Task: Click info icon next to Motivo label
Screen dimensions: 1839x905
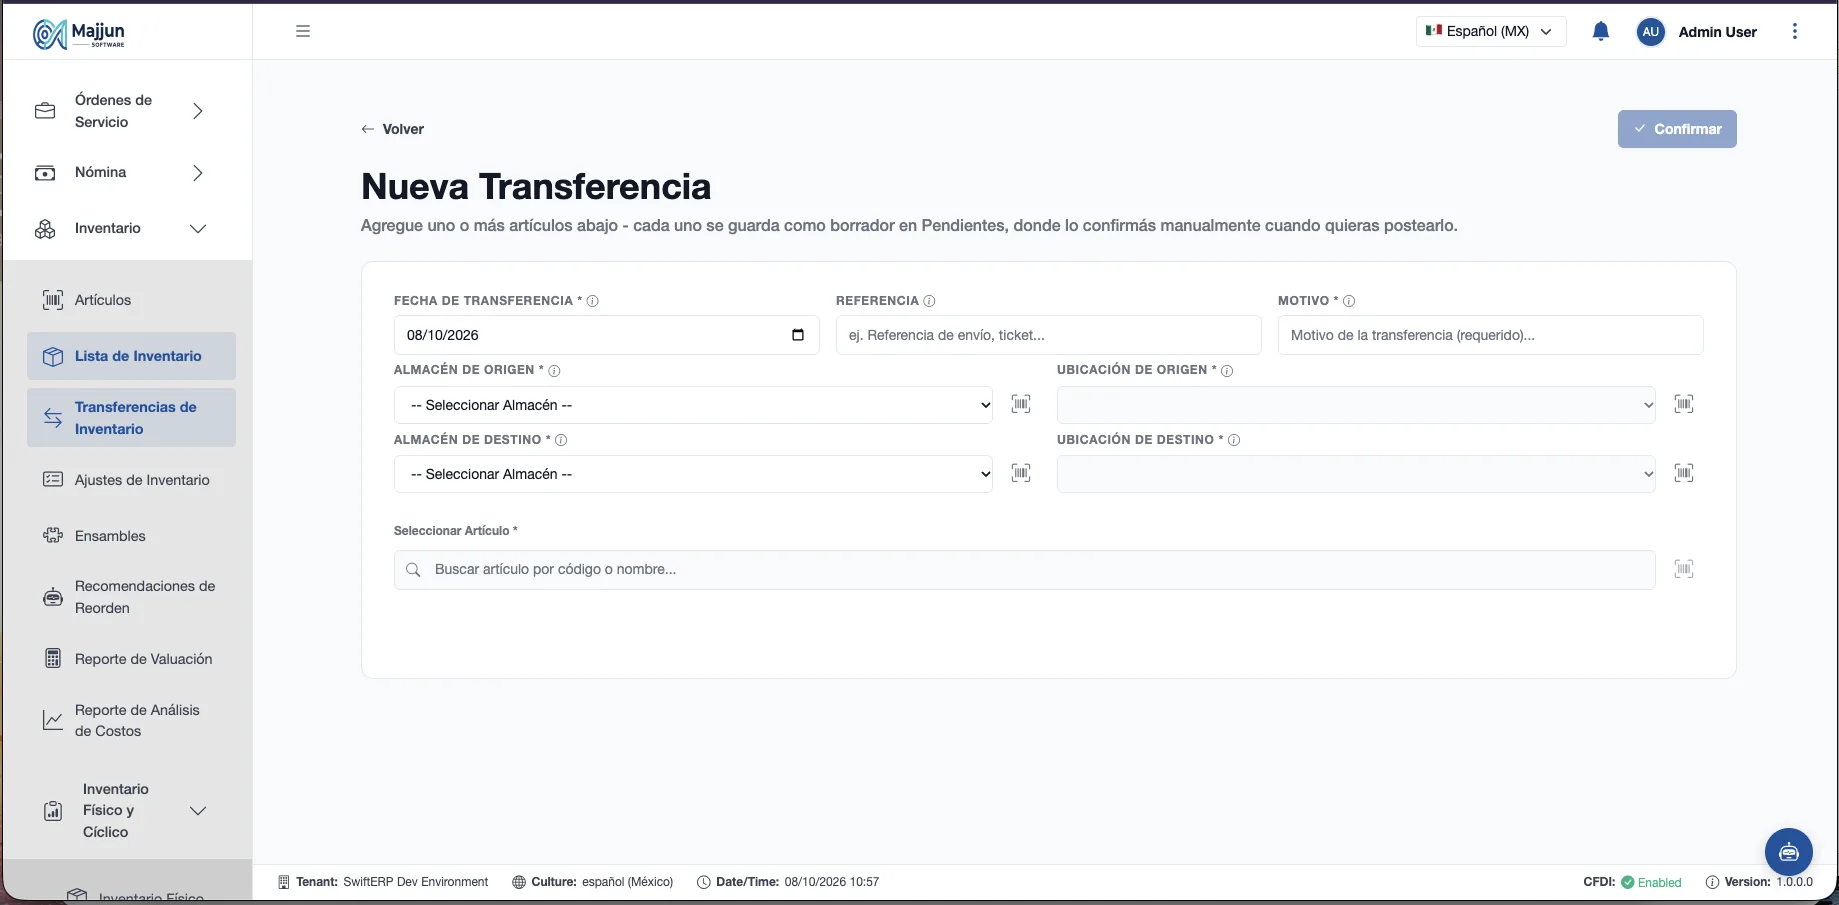Action: point(1349,301)
